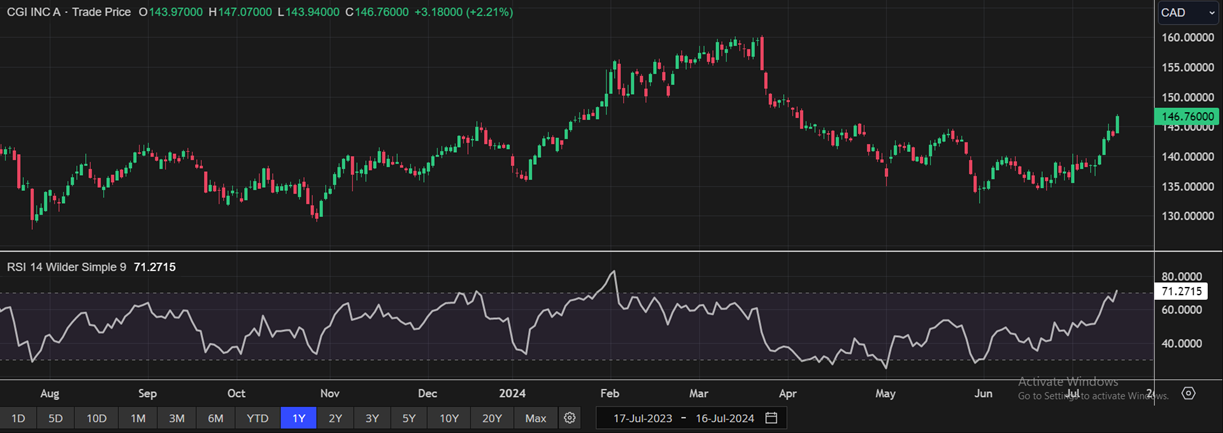Click the RSI 14 Wilder indicator label
The image size is (1223, 433).
point(64,266)
